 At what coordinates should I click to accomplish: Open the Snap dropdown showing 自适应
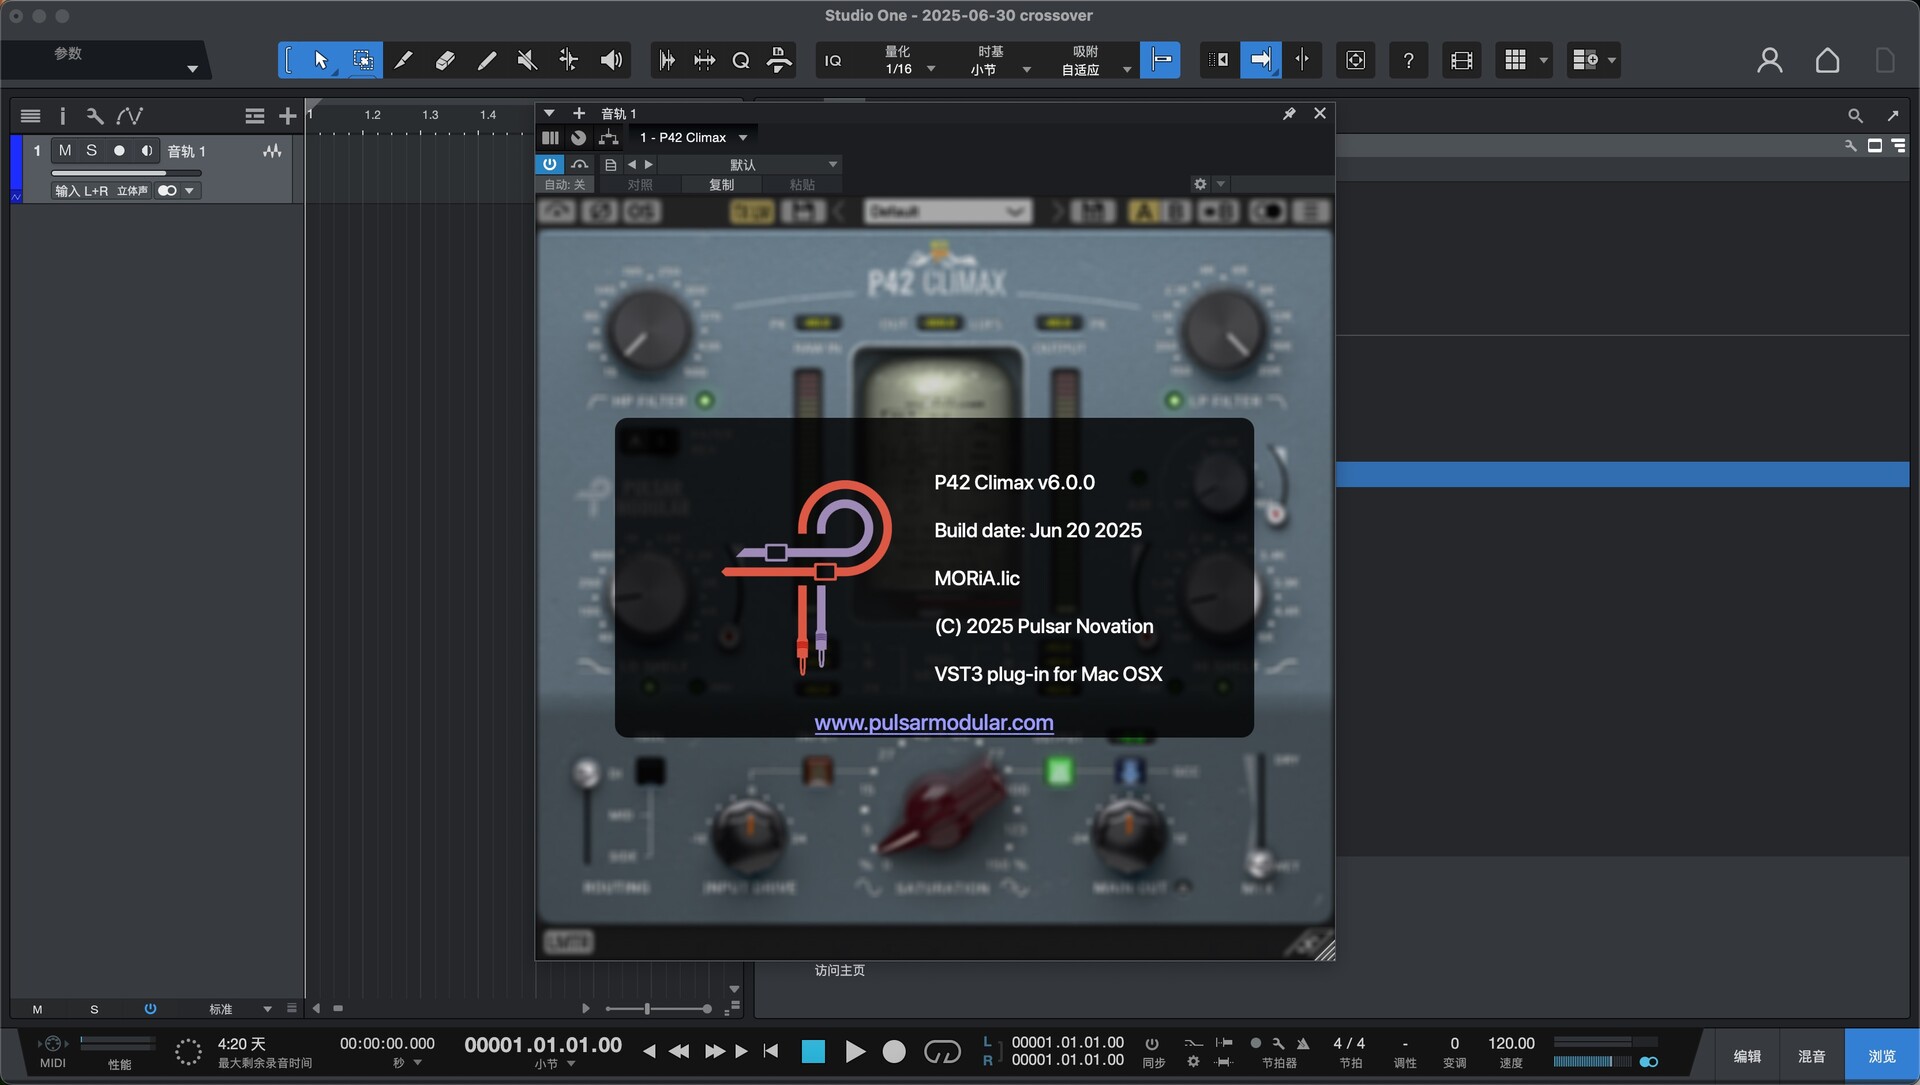(1095, 69)
